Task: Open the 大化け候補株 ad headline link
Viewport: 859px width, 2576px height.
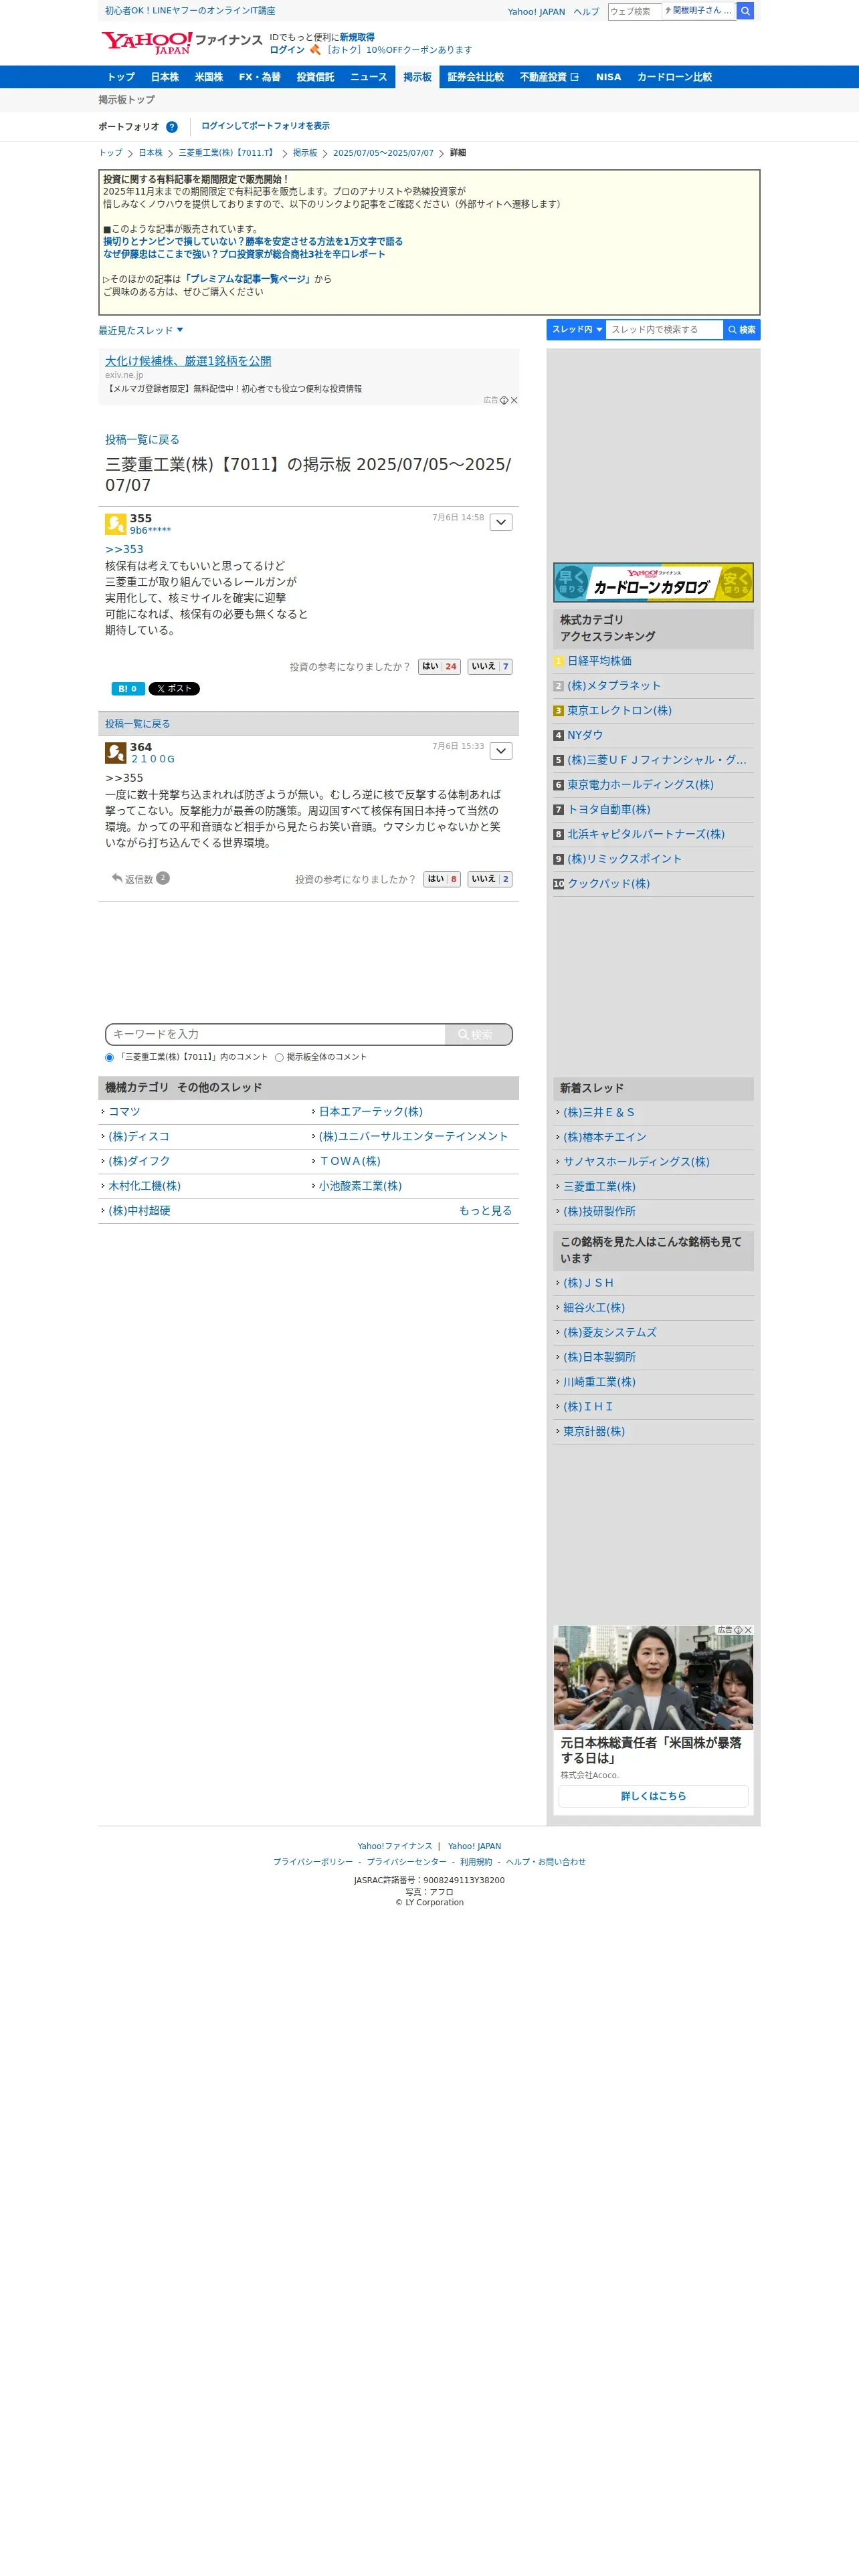Action: [188, 361]
